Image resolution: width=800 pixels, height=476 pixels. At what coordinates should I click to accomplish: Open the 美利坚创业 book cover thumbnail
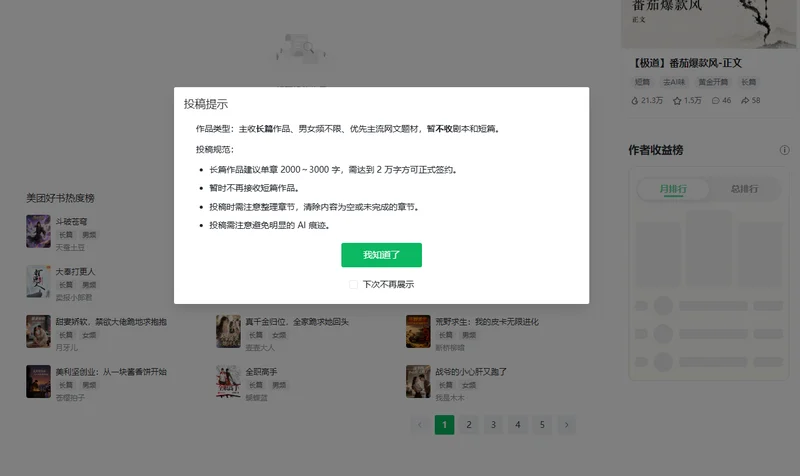[38, 381]
